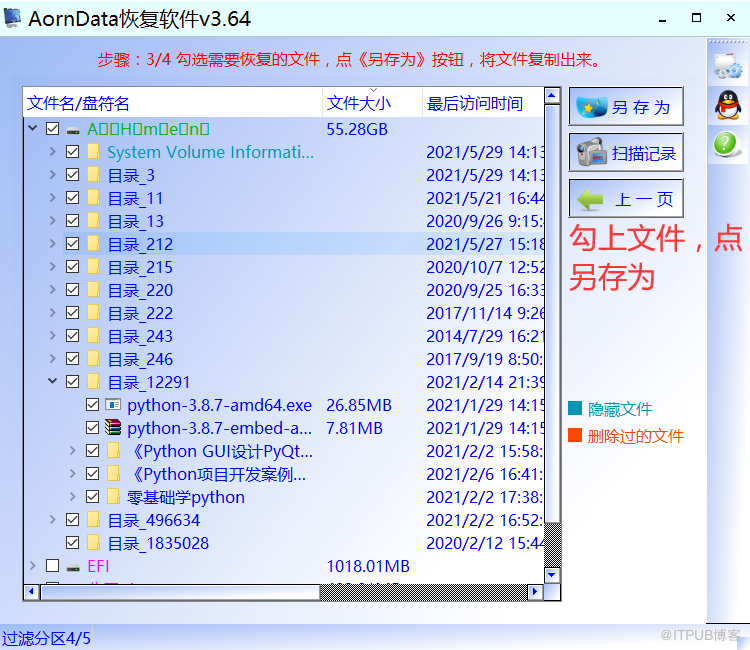
Task: Click the vertical scrollbar down arrow
Action: 552,574
